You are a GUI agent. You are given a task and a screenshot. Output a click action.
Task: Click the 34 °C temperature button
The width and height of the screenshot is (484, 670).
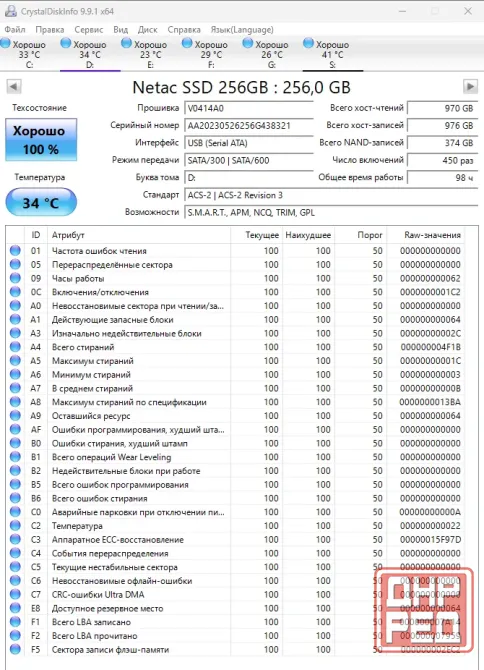click(x=41, y=202)
